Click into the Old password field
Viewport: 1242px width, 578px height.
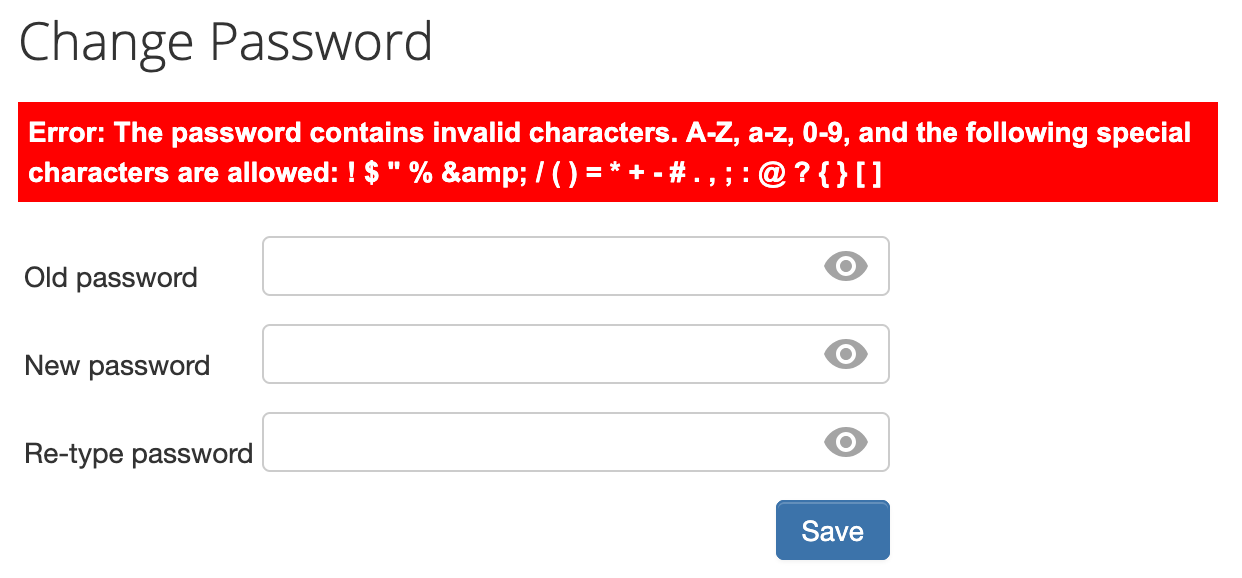pos(575,266)
